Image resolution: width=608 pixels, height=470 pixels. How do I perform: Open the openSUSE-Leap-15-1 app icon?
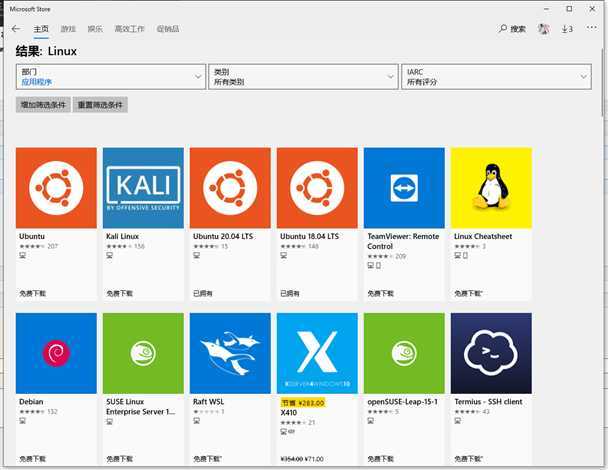pos(404,353)
